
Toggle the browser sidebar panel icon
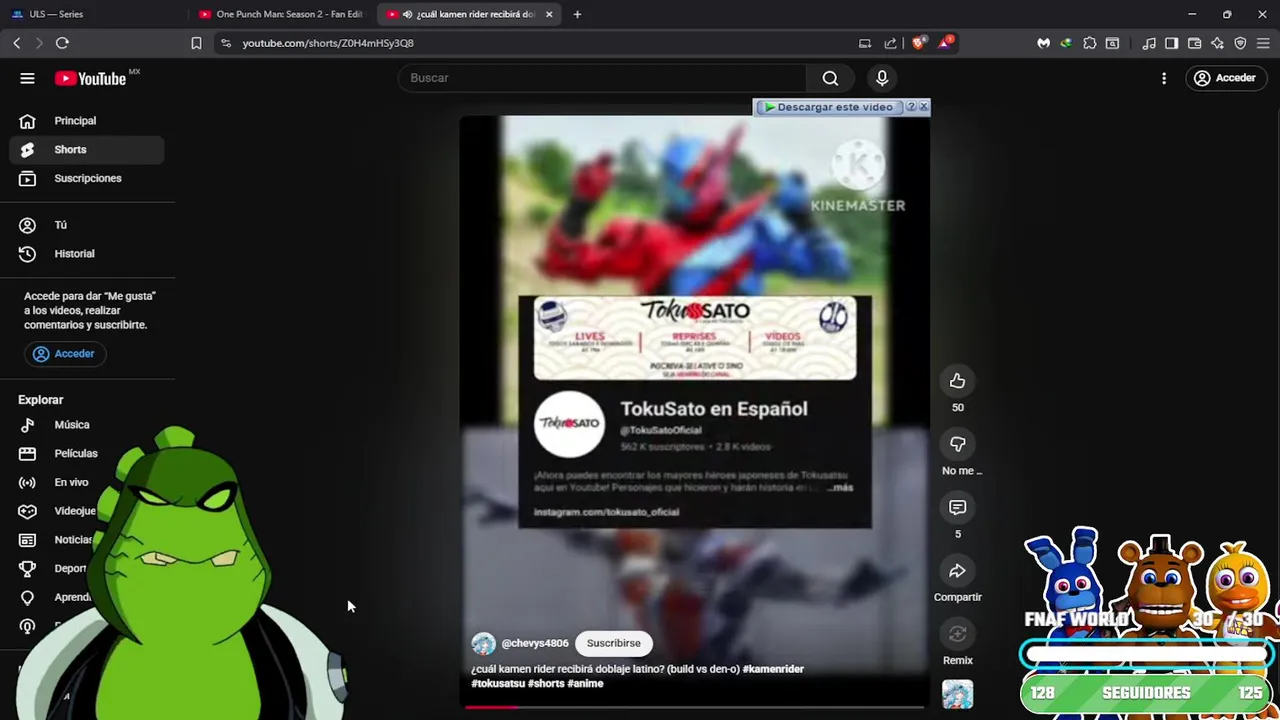coord(1172,43)
